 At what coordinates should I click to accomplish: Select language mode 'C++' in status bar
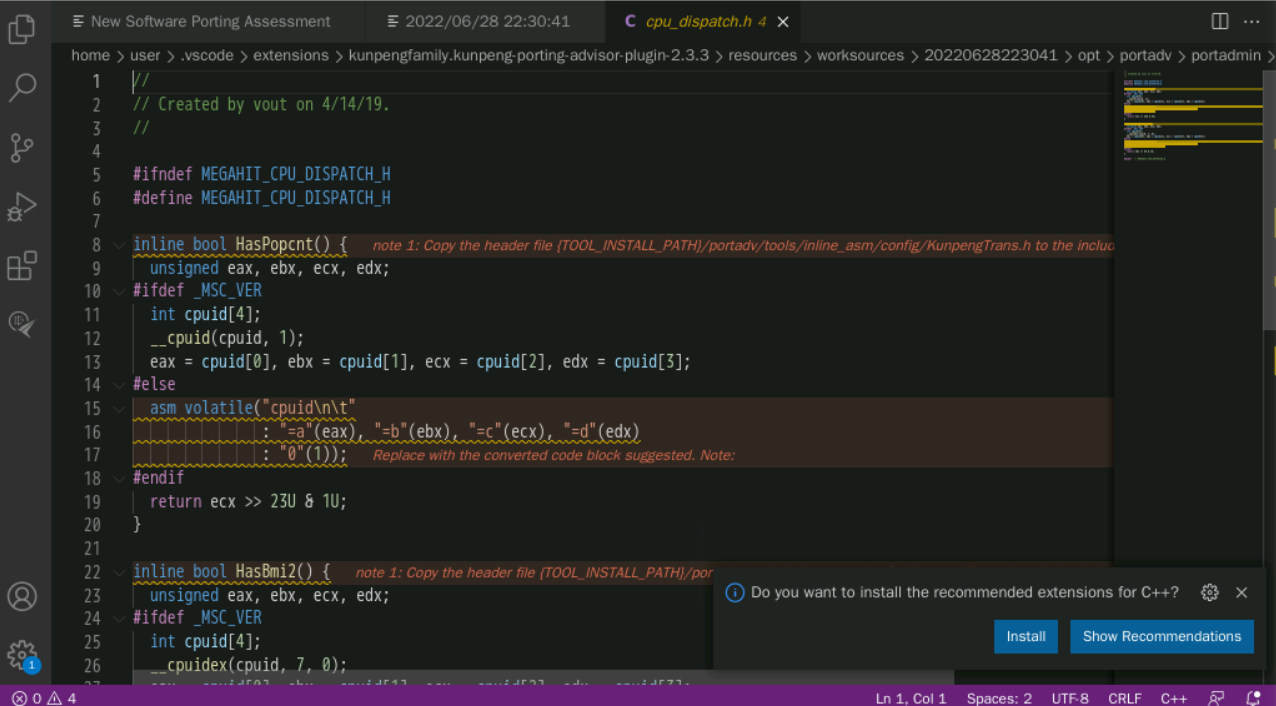[1173, 698]
